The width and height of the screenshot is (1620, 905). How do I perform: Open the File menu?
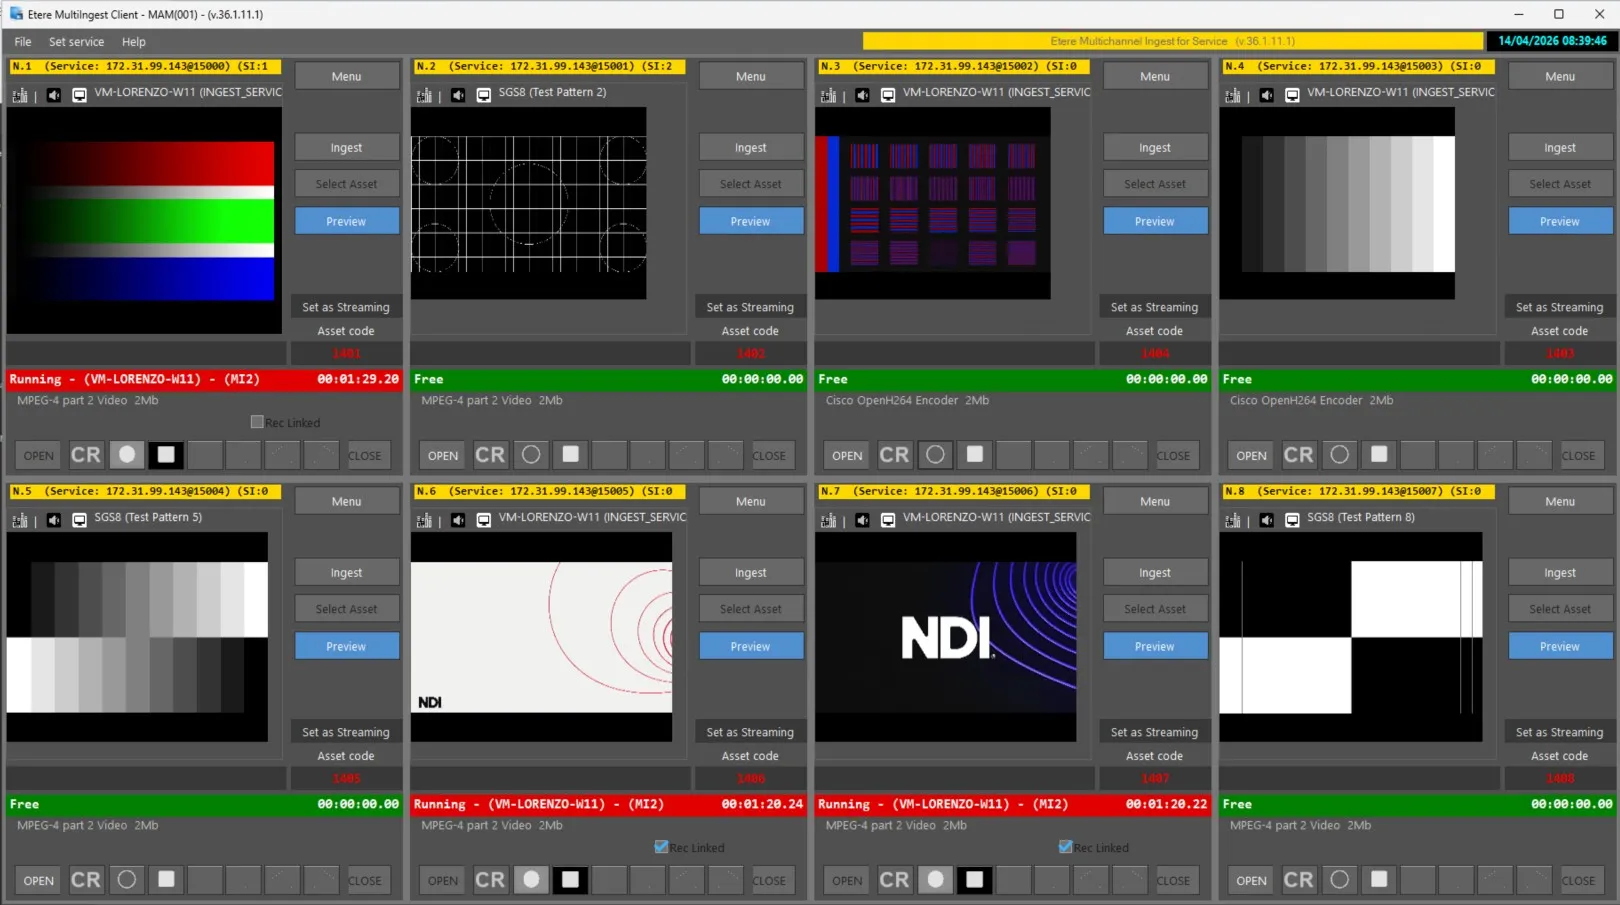[x=23, y=41]
